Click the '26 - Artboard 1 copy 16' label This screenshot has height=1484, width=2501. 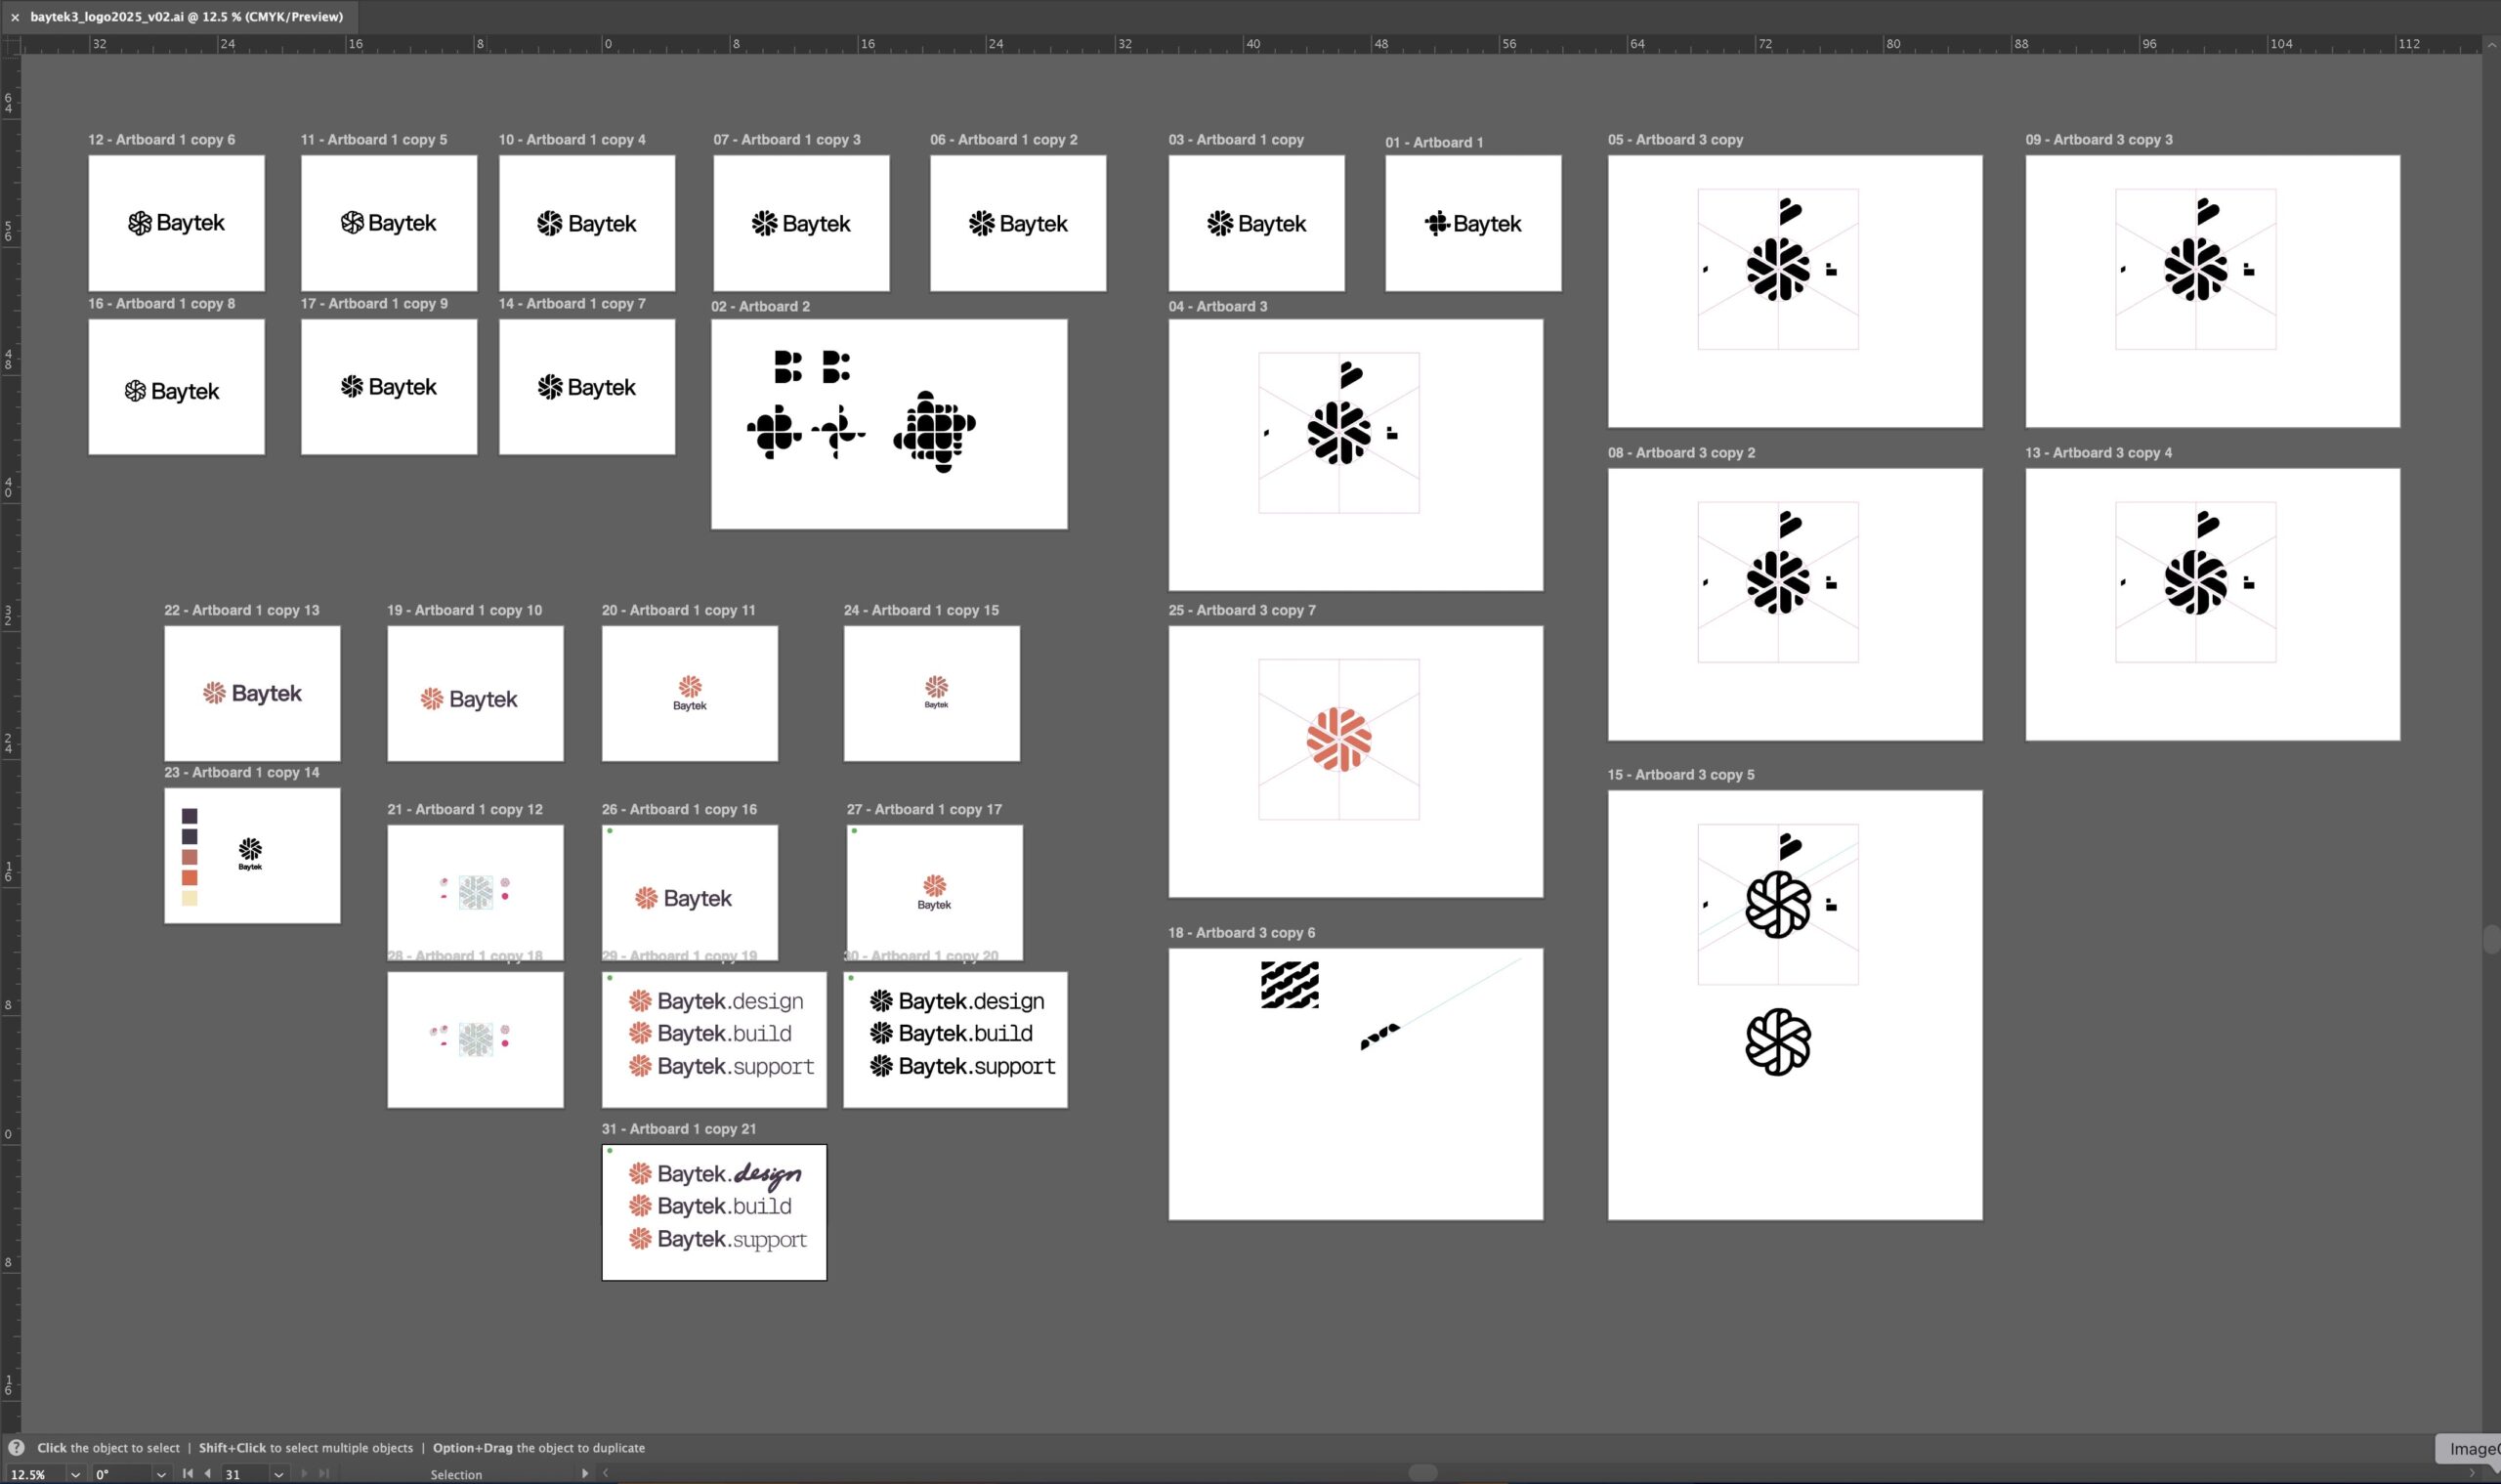(x=679, y=809)
